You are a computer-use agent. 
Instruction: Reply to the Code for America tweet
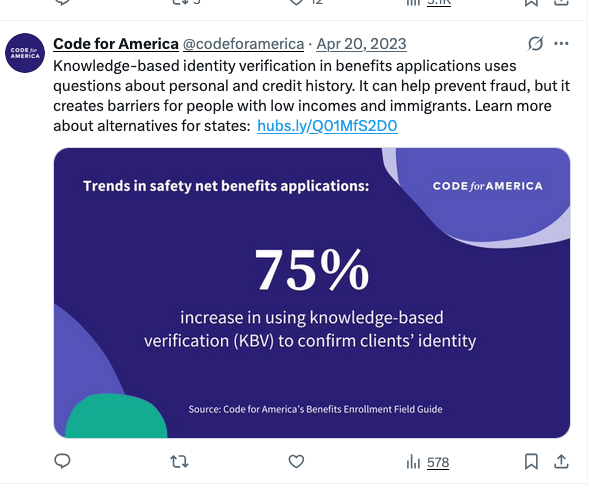point(62,462)
